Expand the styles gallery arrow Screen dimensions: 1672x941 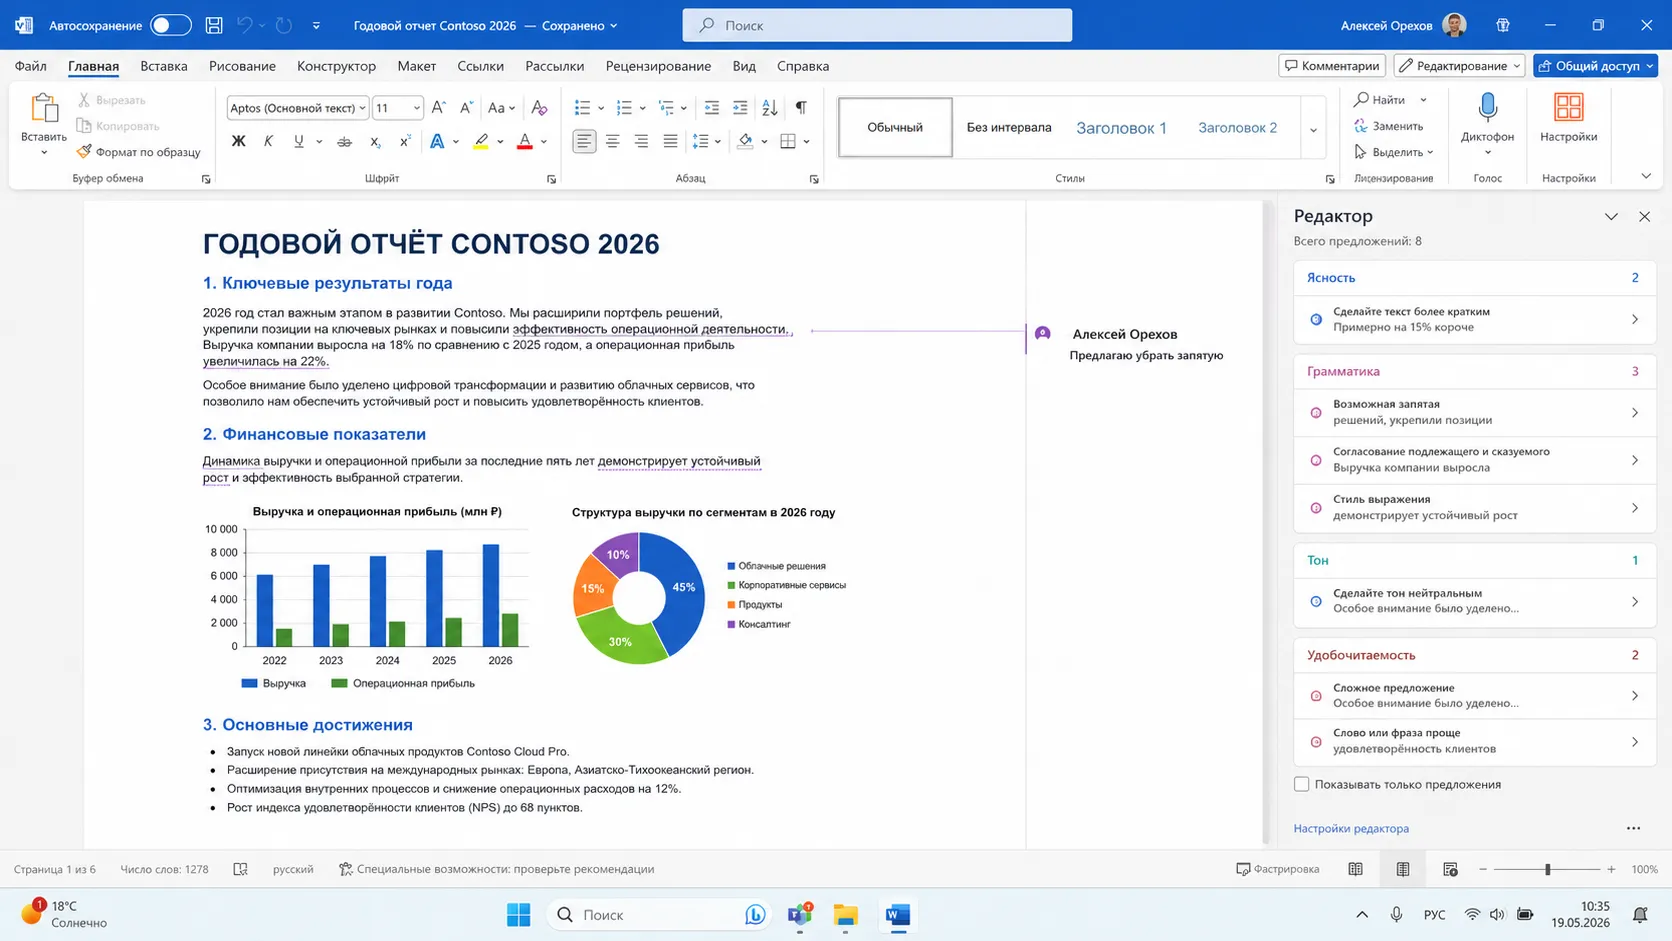(x=1313, y=130)
